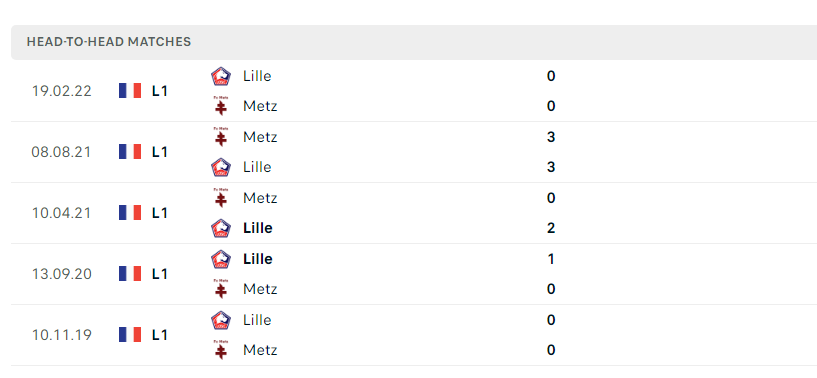Click Lille crest in 10.04.21 match
Viewport: 817px width, 378px height.
tap(221, 228)
